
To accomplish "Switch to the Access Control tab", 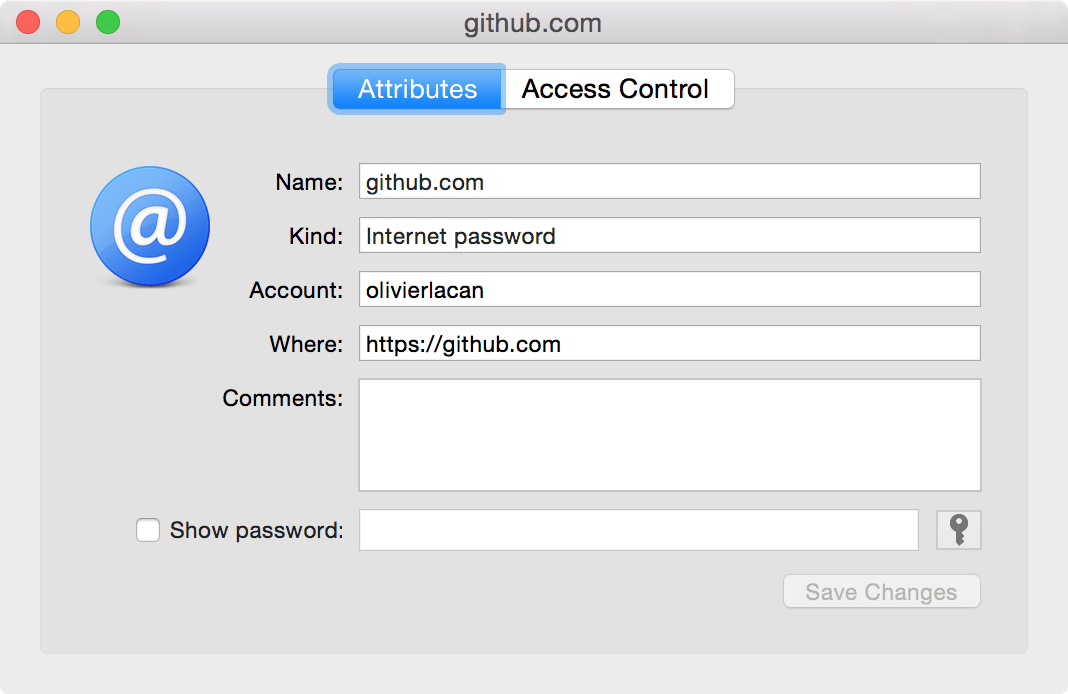I will (x=618, y=88).
